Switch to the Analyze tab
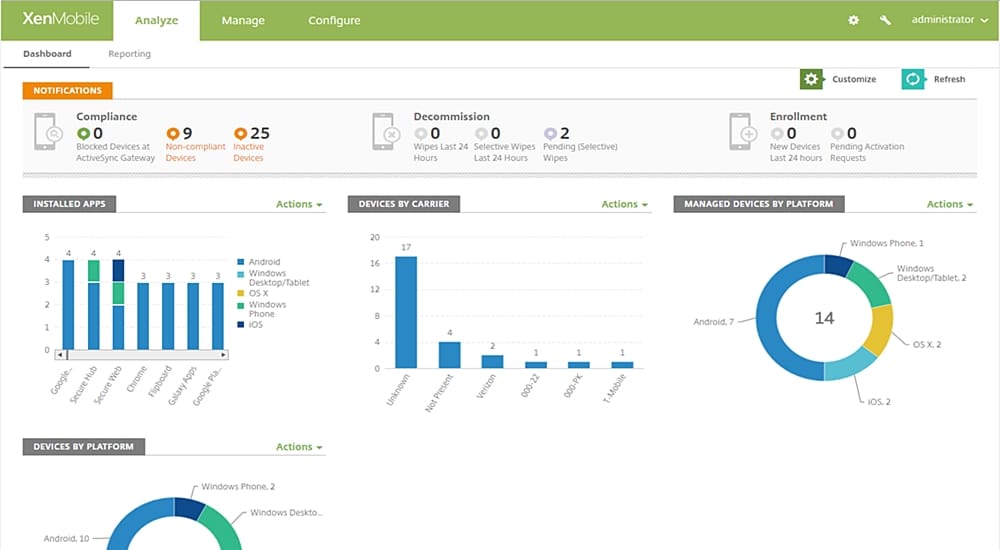1000x550 pixels. pos(156,20)
